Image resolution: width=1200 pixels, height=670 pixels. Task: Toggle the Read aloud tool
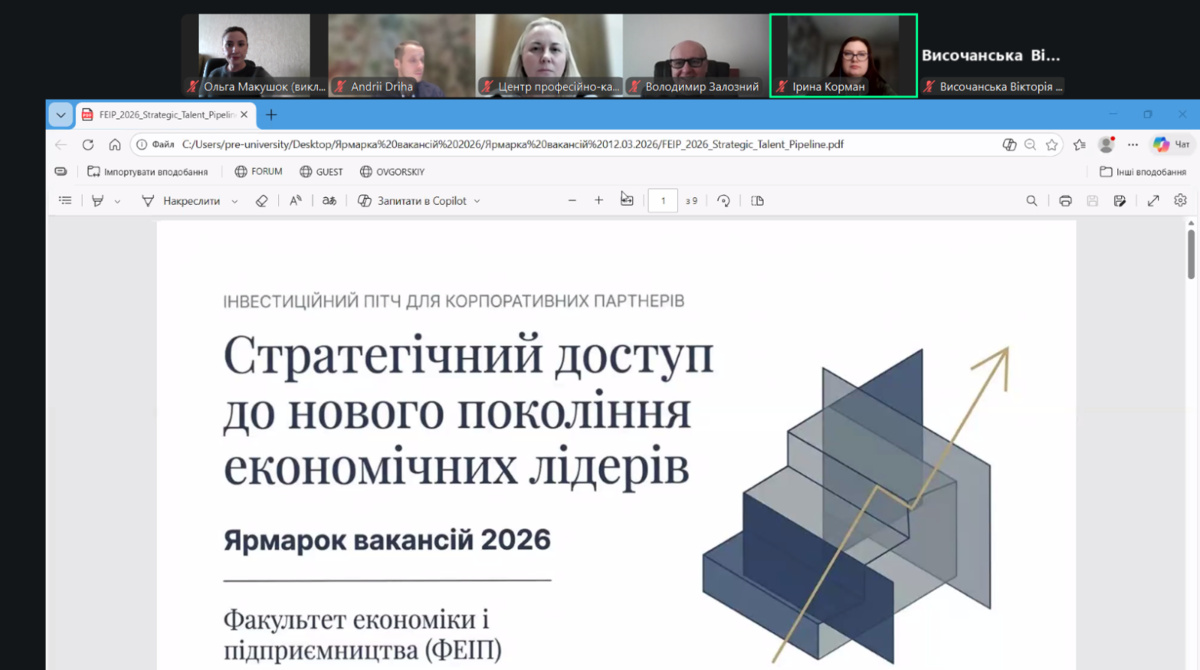click(296, 201)
